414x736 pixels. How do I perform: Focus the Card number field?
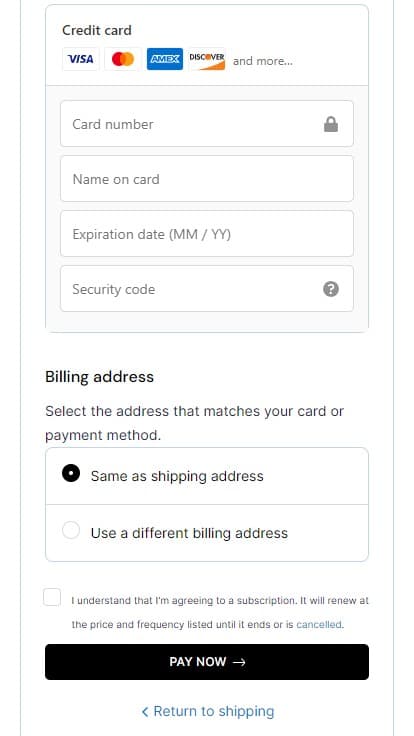207,124
